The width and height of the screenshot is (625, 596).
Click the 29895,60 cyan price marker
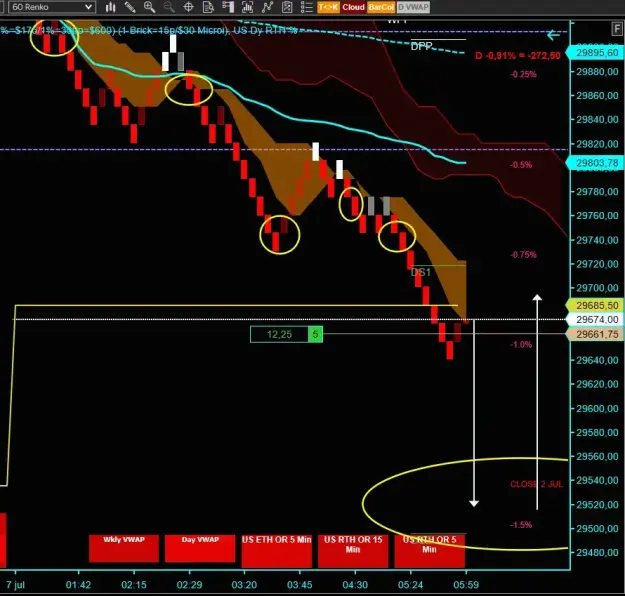(595, 53)
